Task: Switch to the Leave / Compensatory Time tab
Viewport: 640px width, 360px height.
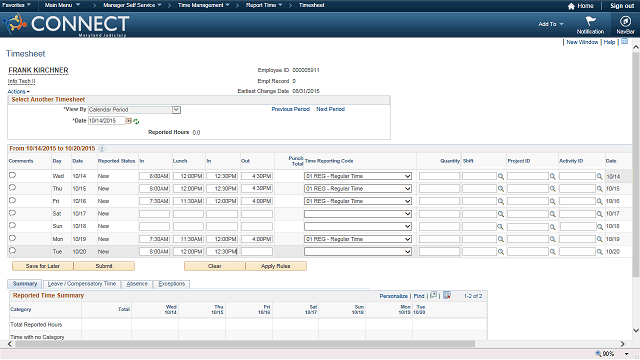Action: (82, 284)
